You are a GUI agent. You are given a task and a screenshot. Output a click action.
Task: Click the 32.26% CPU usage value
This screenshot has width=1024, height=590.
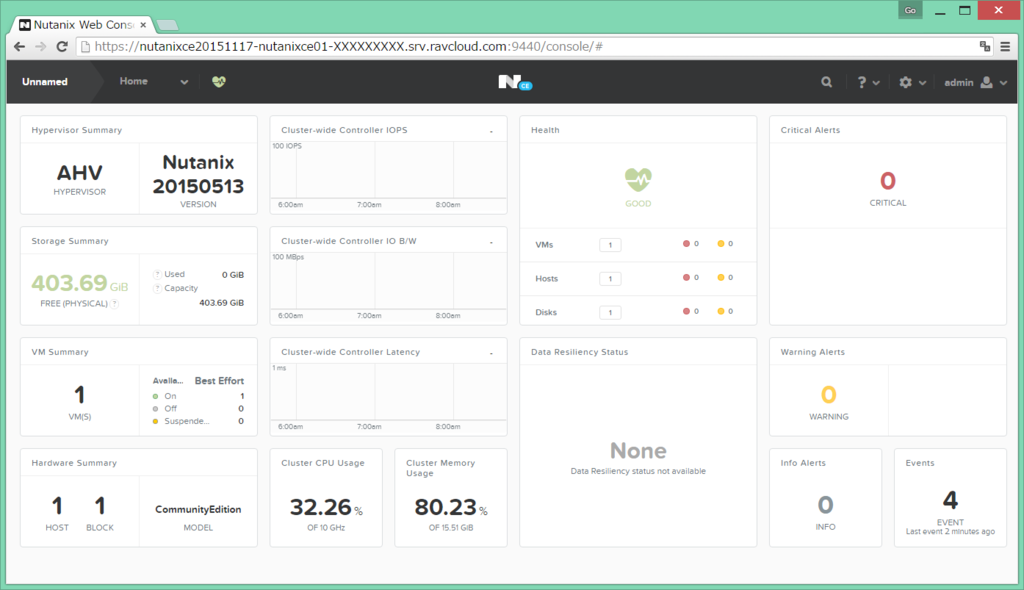(x=326, y=507)
